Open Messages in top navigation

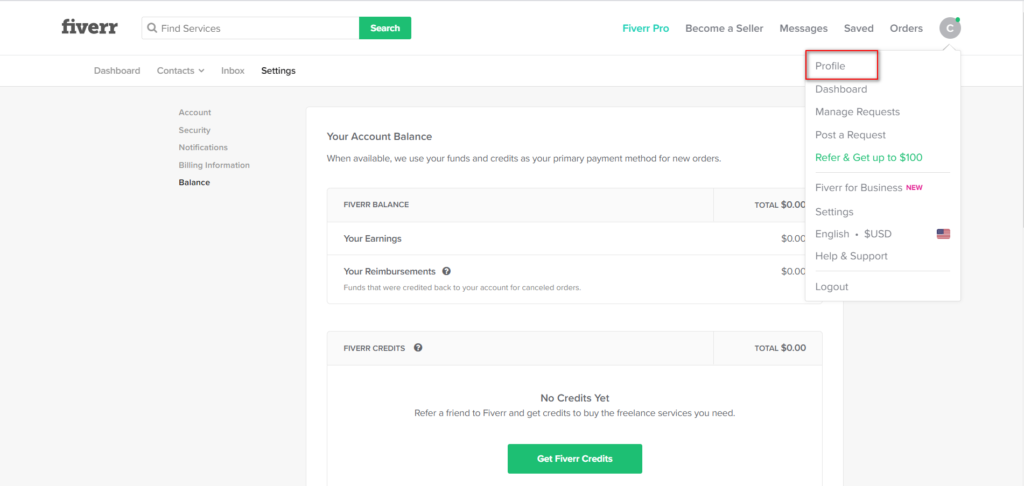803,28
